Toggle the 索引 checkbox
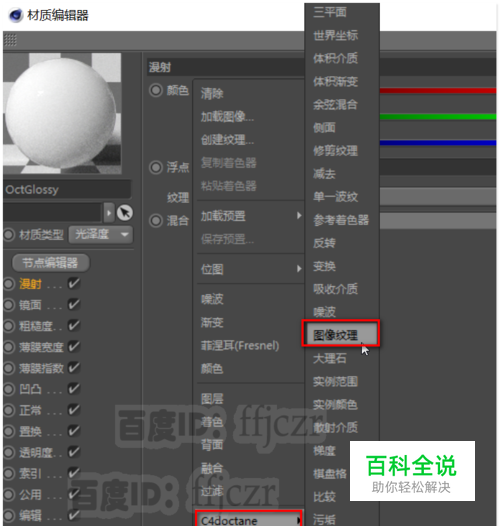This screenshot has height=526, width=500. 73,473
